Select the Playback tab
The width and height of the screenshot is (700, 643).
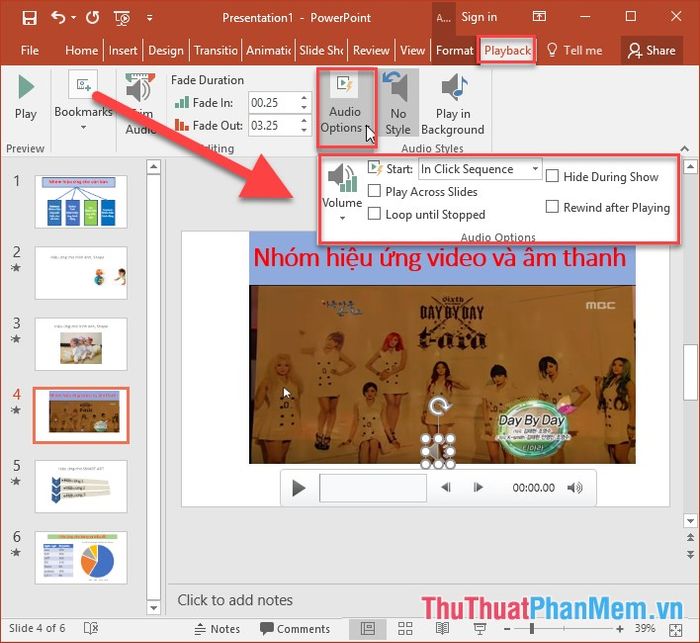(x=508, y=50)
